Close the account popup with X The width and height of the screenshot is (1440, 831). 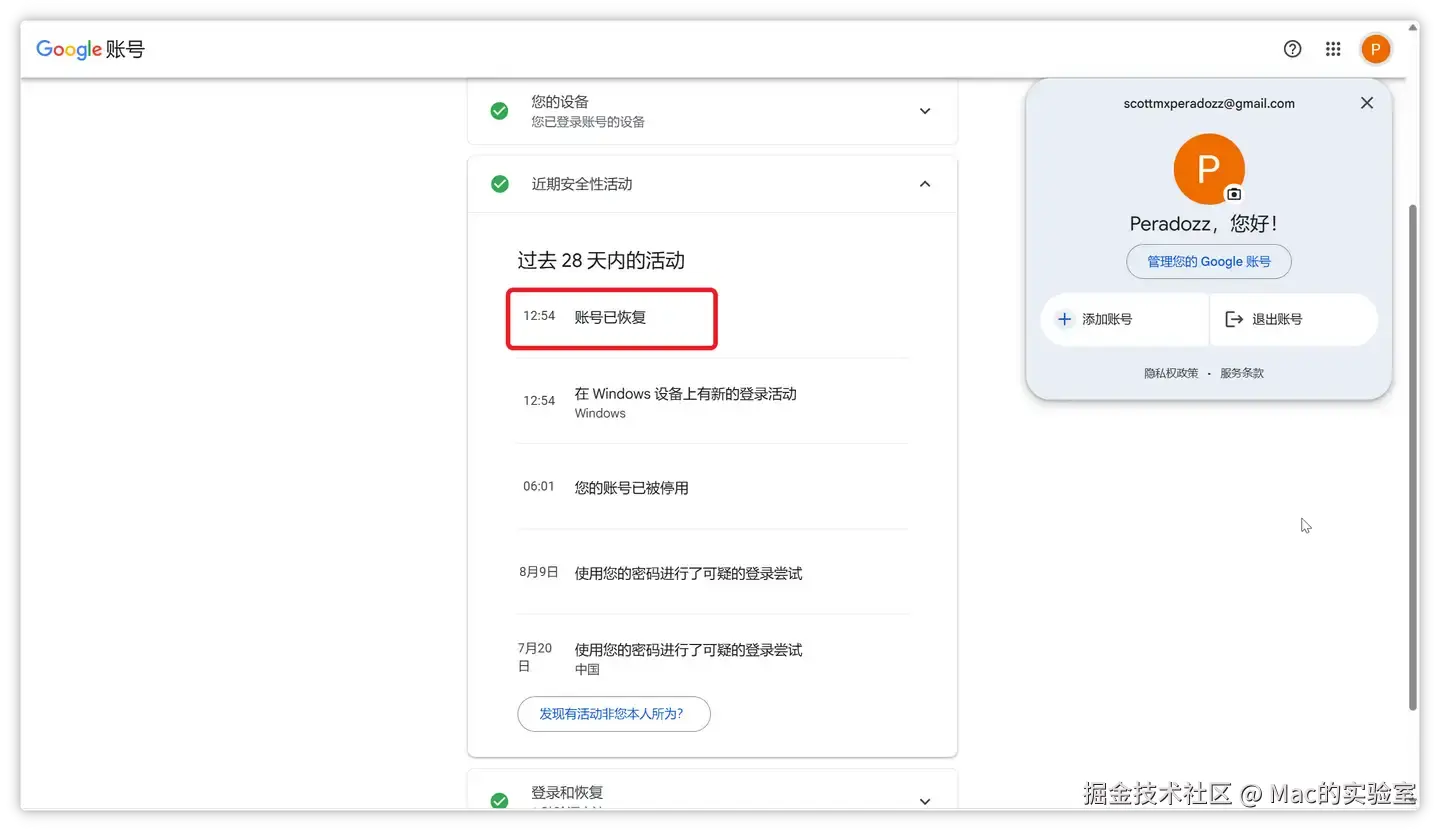pos(1367,103)
